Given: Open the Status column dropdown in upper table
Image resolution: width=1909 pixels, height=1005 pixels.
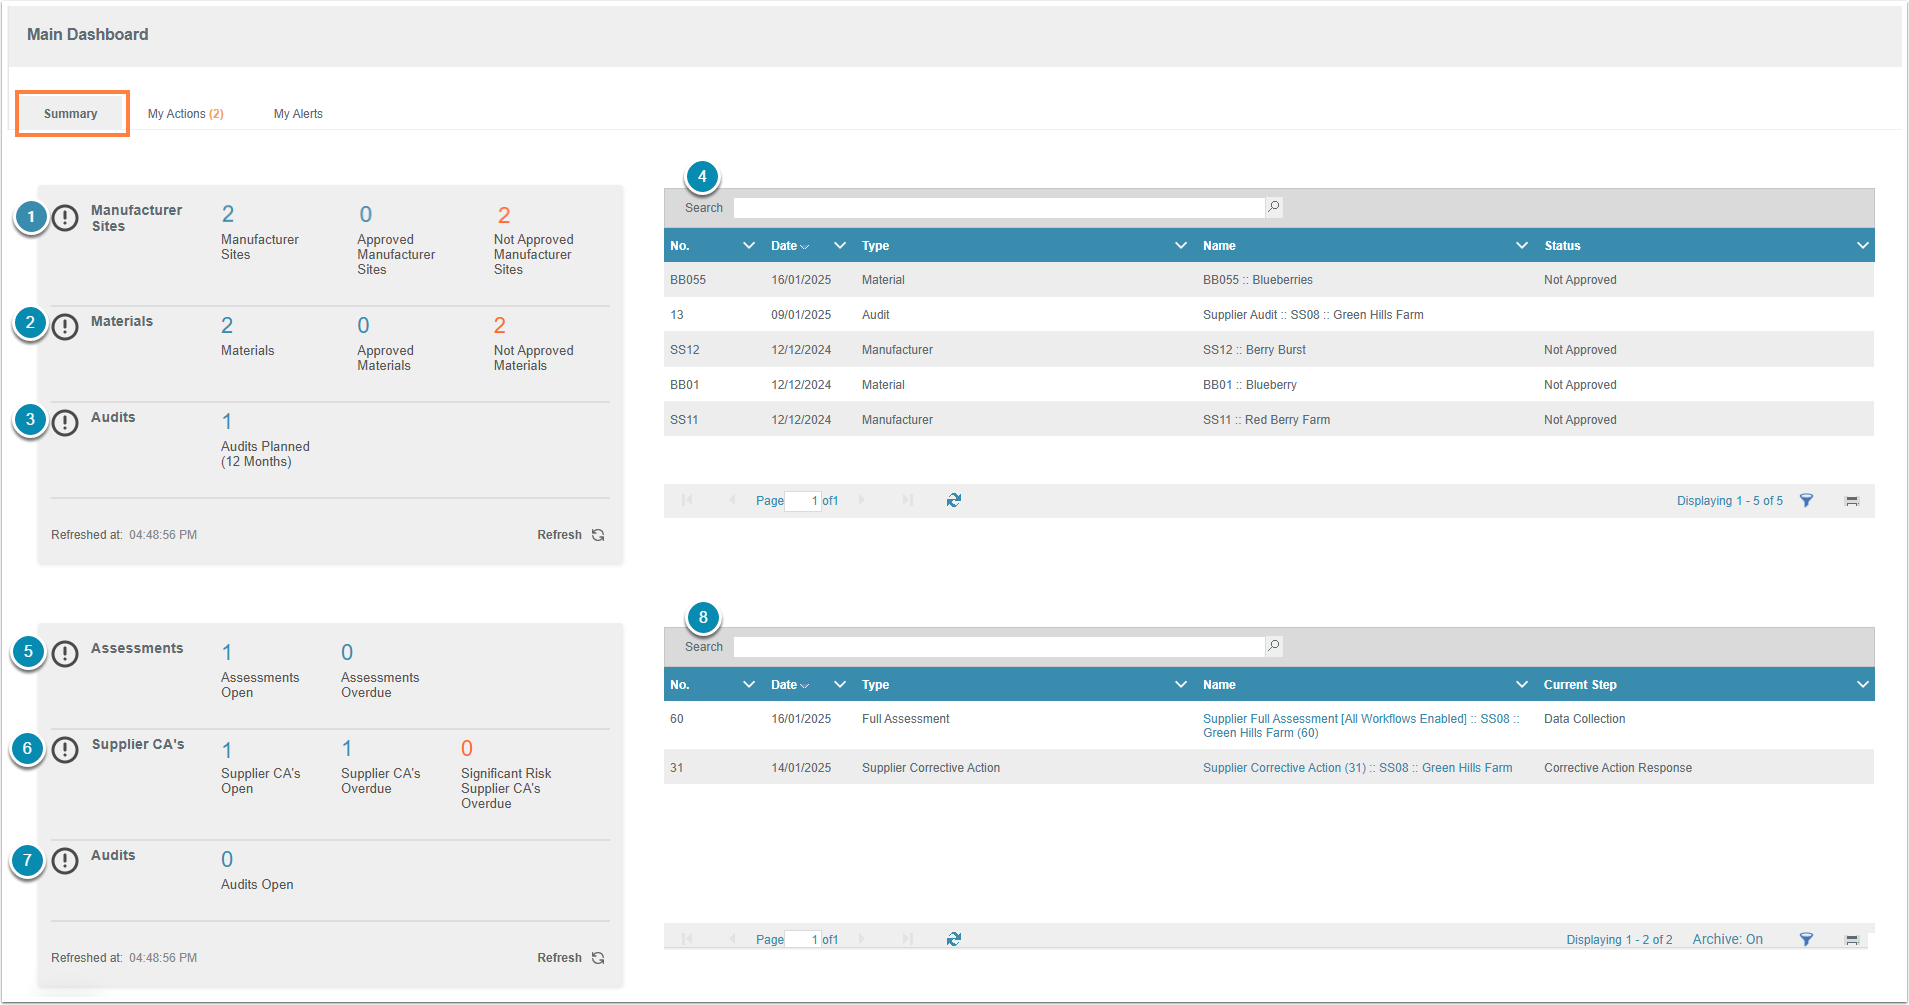Looking at the screenshot, I should click(x=1862, y=246).
